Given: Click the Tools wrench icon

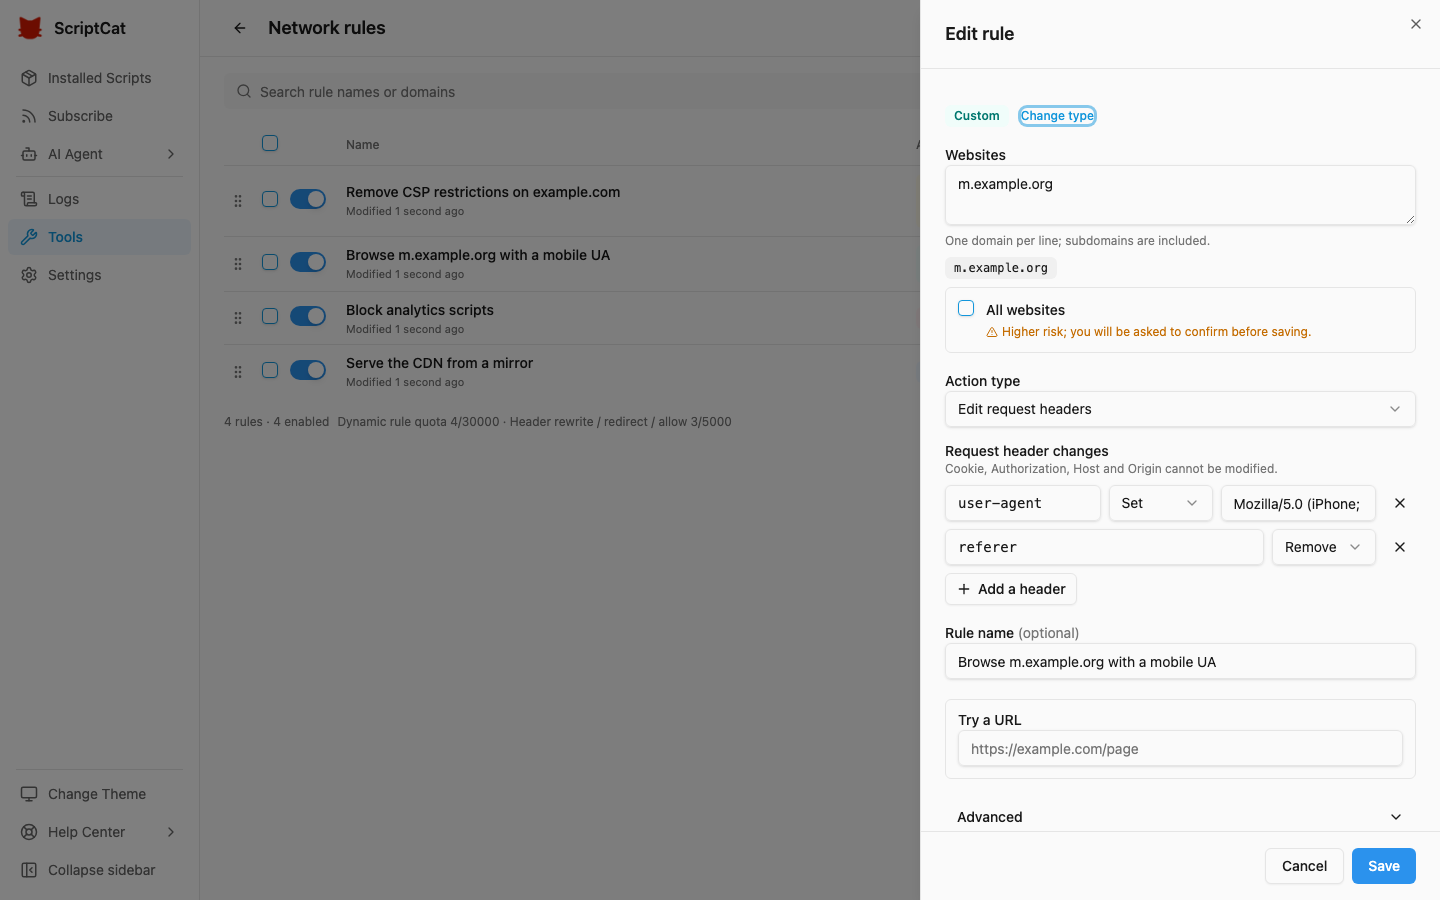Looking at the screenshot, I should [x=29, y=237].
